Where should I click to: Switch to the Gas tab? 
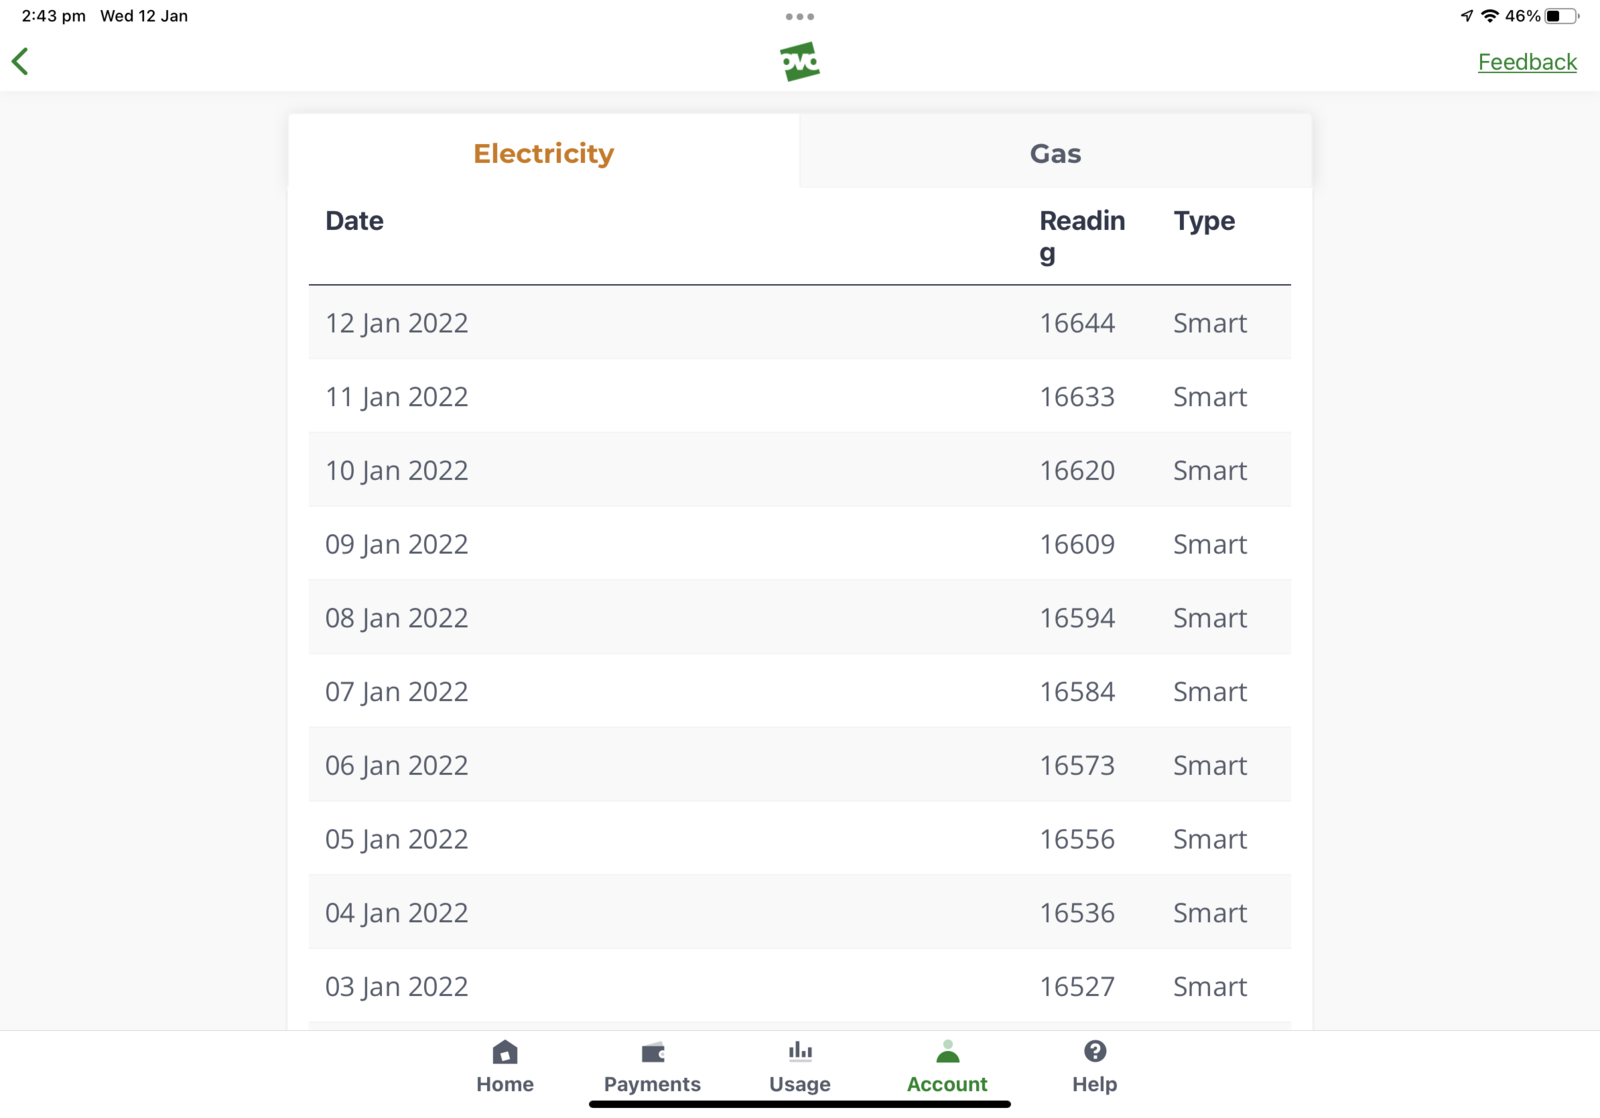click(1055, 153)
